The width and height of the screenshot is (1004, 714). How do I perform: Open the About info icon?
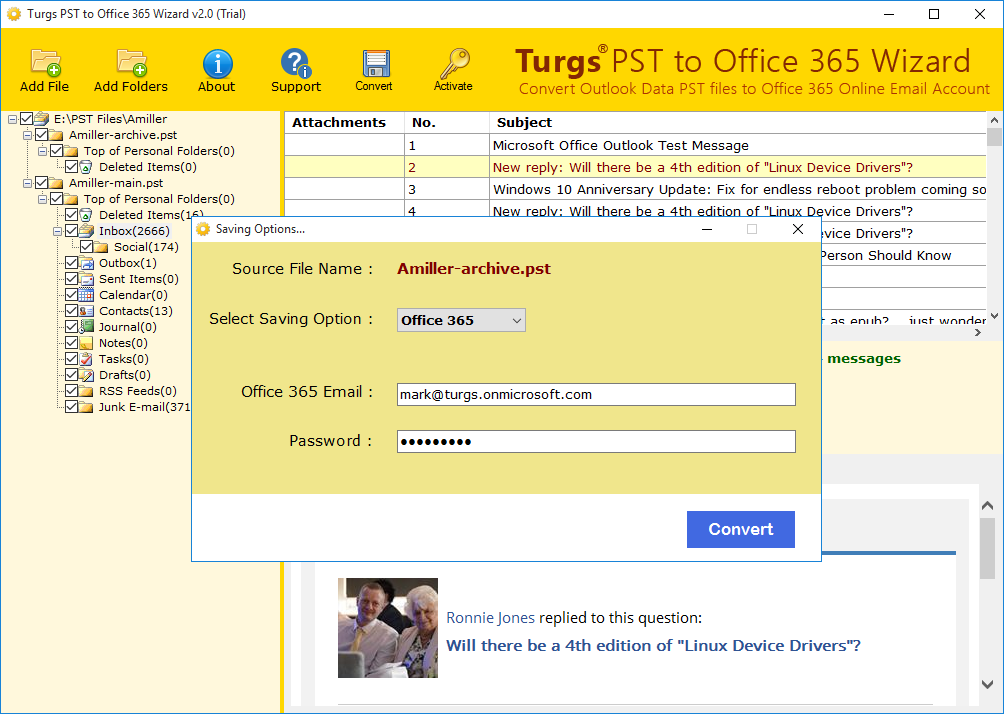tap(217, 63)
